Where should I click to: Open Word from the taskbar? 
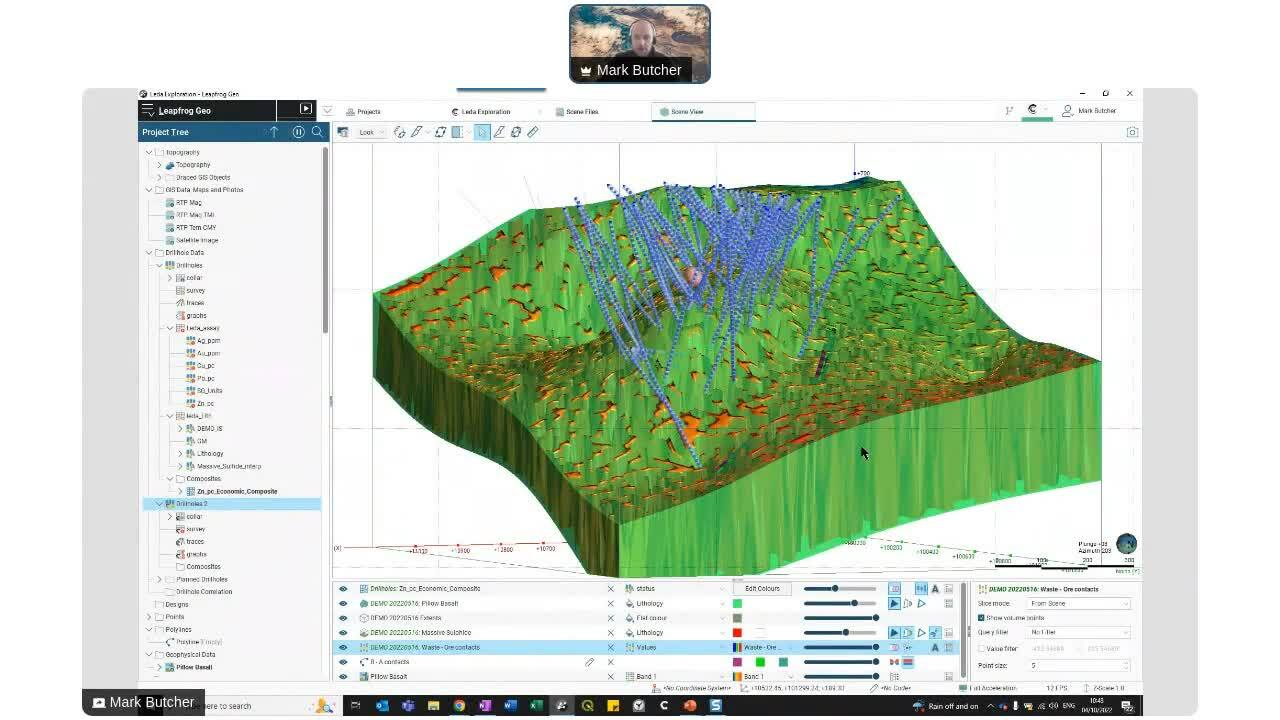point(510,705)
